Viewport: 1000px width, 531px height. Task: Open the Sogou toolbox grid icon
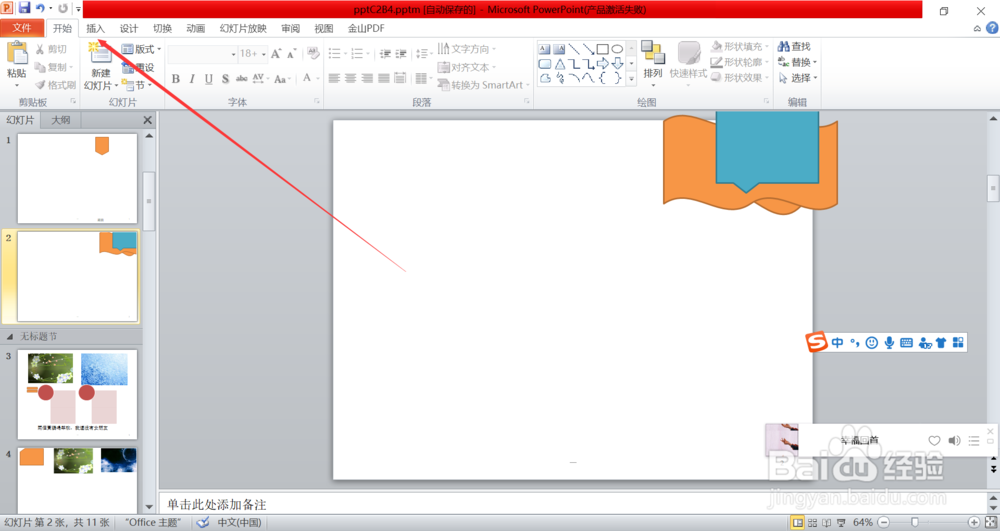coord(958,342)
